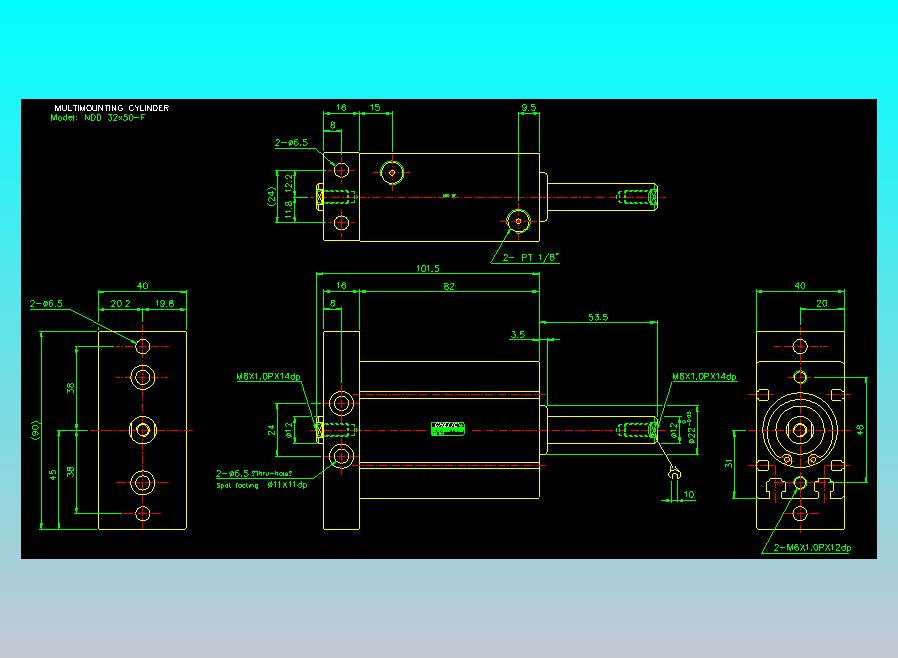Click the "(90)" height reference dimension
898x658 pixels.
coord(36,430)
